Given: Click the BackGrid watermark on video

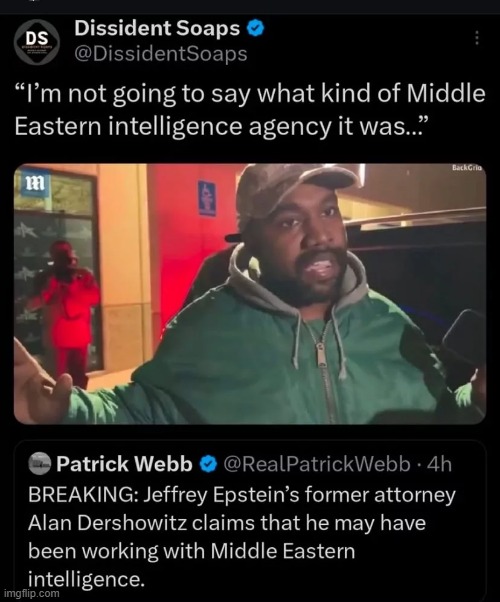Looking at the screenshot, I should coord(467,168).
